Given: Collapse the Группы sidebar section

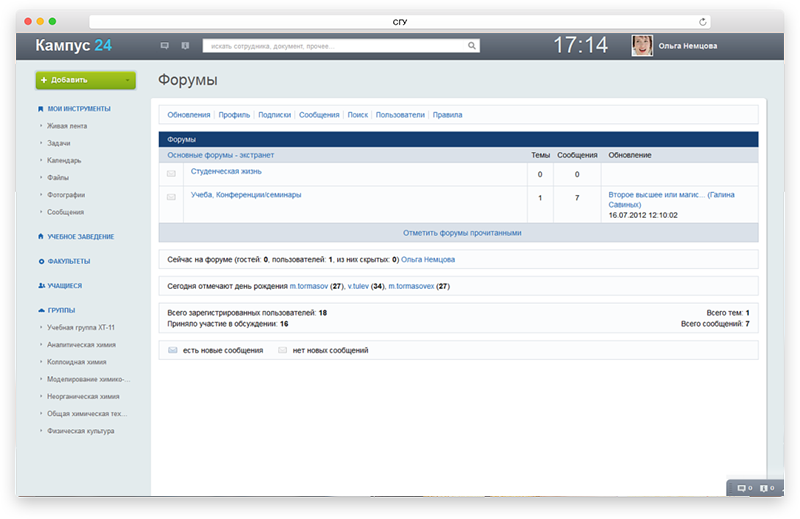Looking at the screenshot, I should tap(41, 310).
